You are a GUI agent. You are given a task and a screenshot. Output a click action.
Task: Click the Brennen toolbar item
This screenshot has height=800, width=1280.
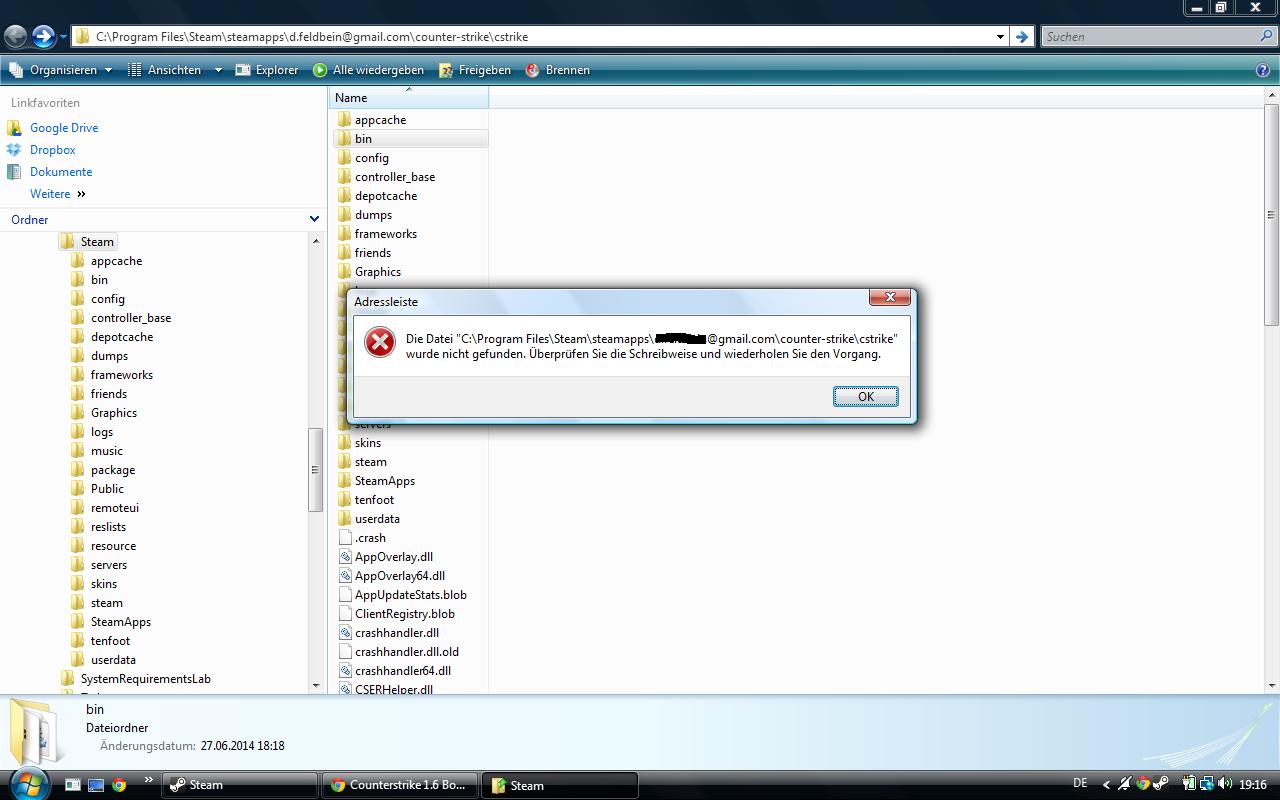(558, 70)
